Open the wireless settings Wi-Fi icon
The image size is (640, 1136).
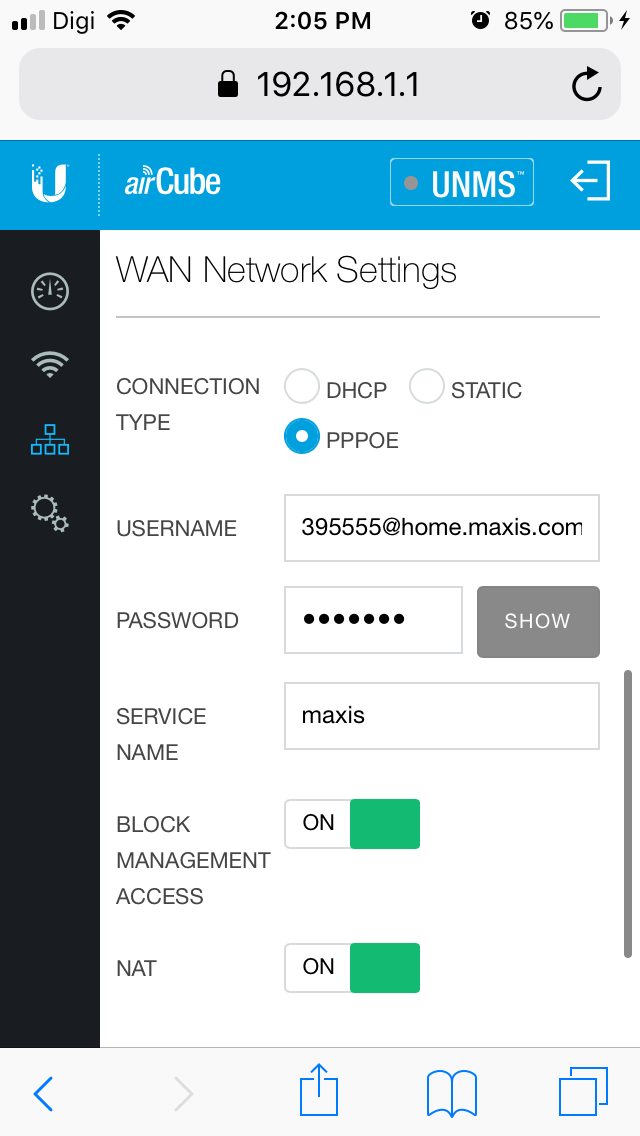click(x=50, y=365)
